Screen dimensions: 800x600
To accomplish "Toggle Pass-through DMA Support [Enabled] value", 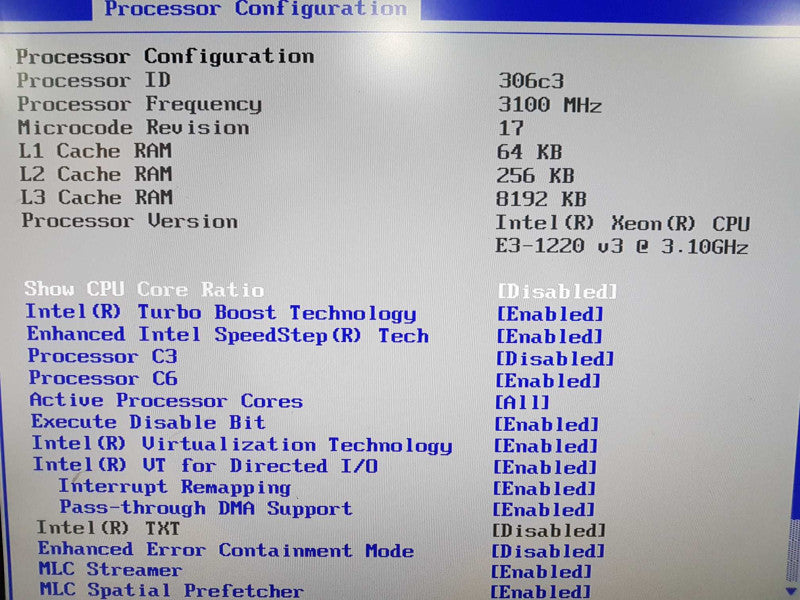I will (x=543, y=510).
